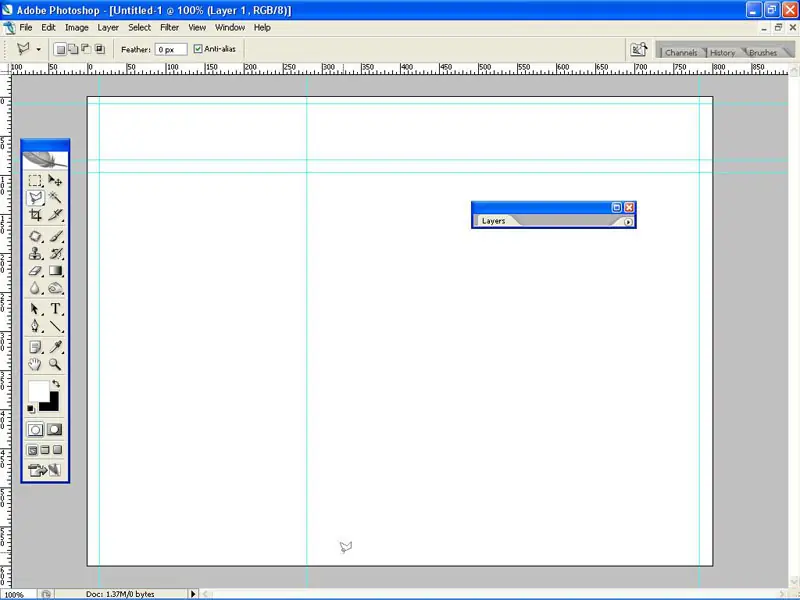Open the Filter menu
This screenshot has width=800, height=600.
[169, 28]
